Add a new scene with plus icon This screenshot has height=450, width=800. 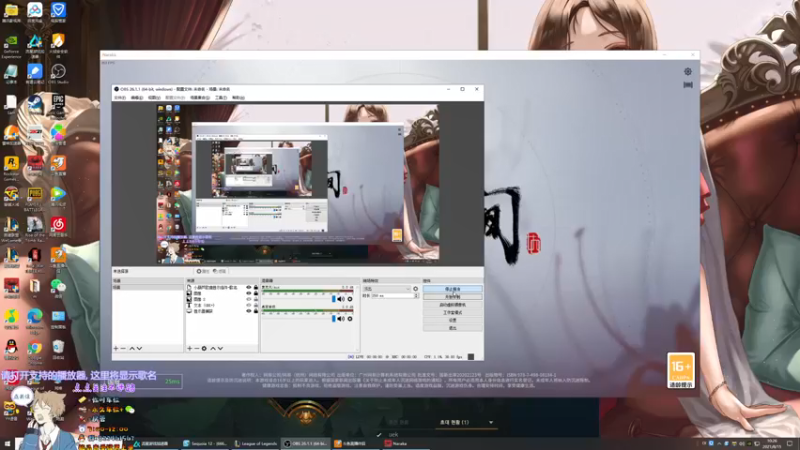pos(116,348)
